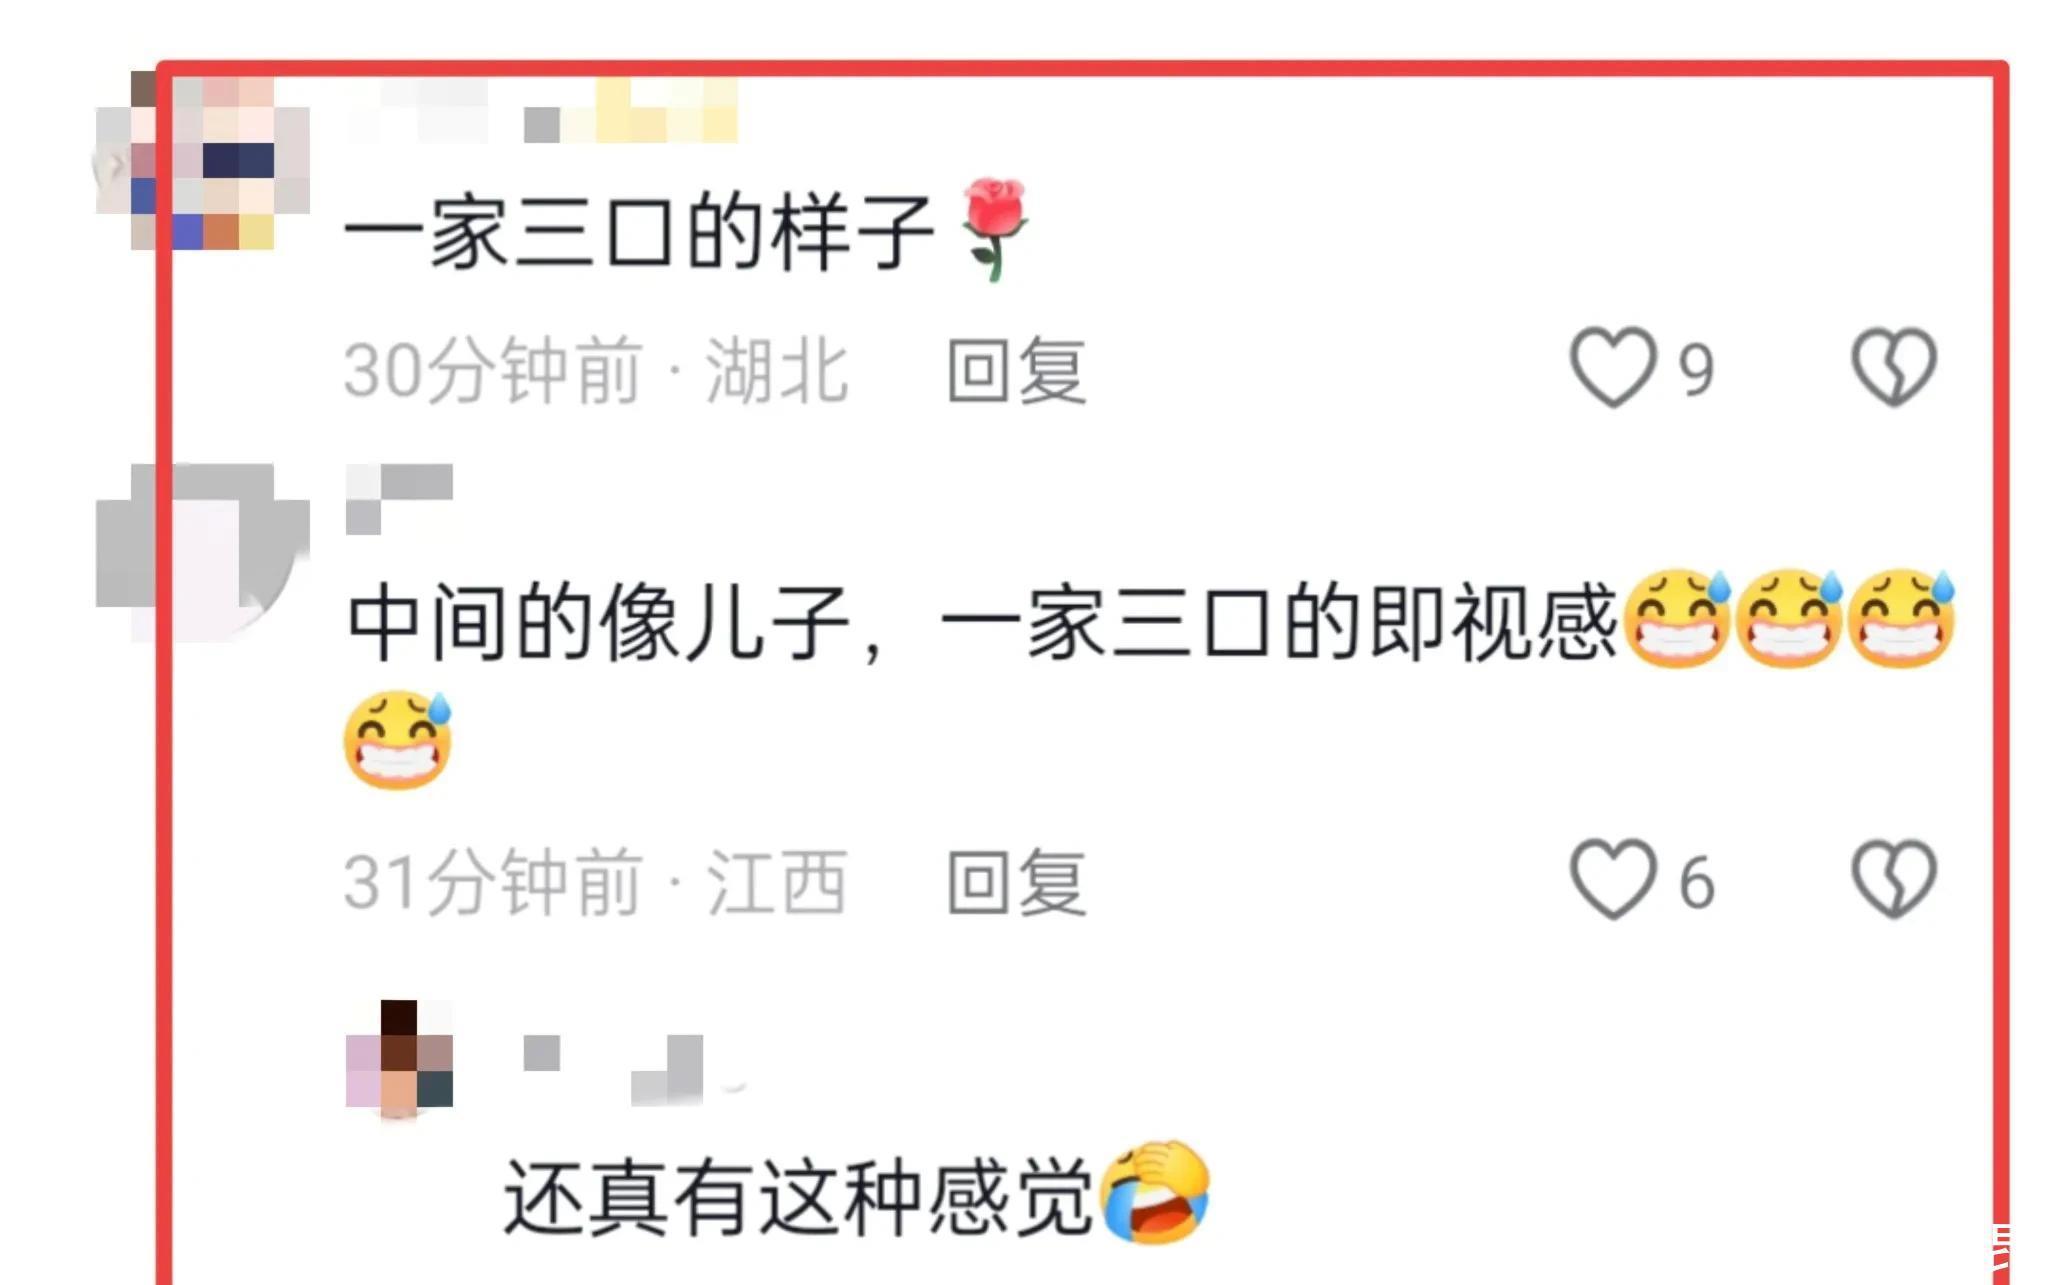2048x1285 pixels.
Task: Open the first commenter's pixelated avatar
Action: coord(202,160)
